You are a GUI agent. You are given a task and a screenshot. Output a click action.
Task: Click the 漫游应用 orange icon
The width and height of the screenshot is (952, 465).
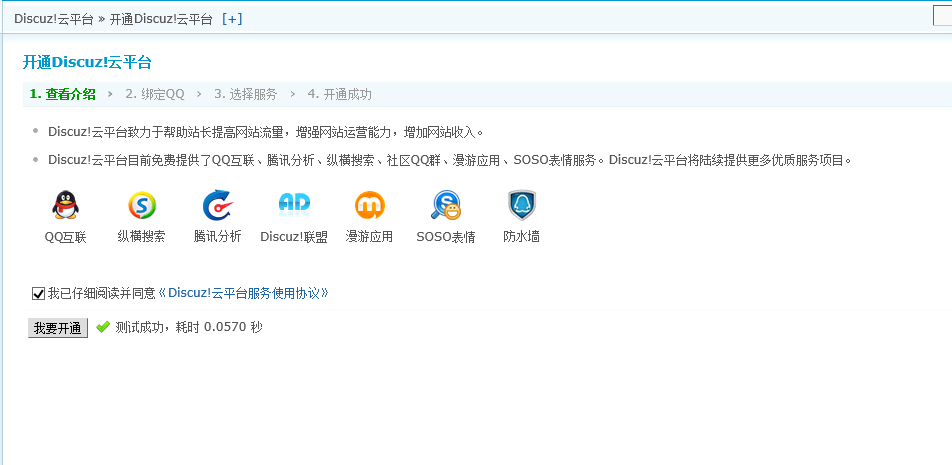(370, 205)
